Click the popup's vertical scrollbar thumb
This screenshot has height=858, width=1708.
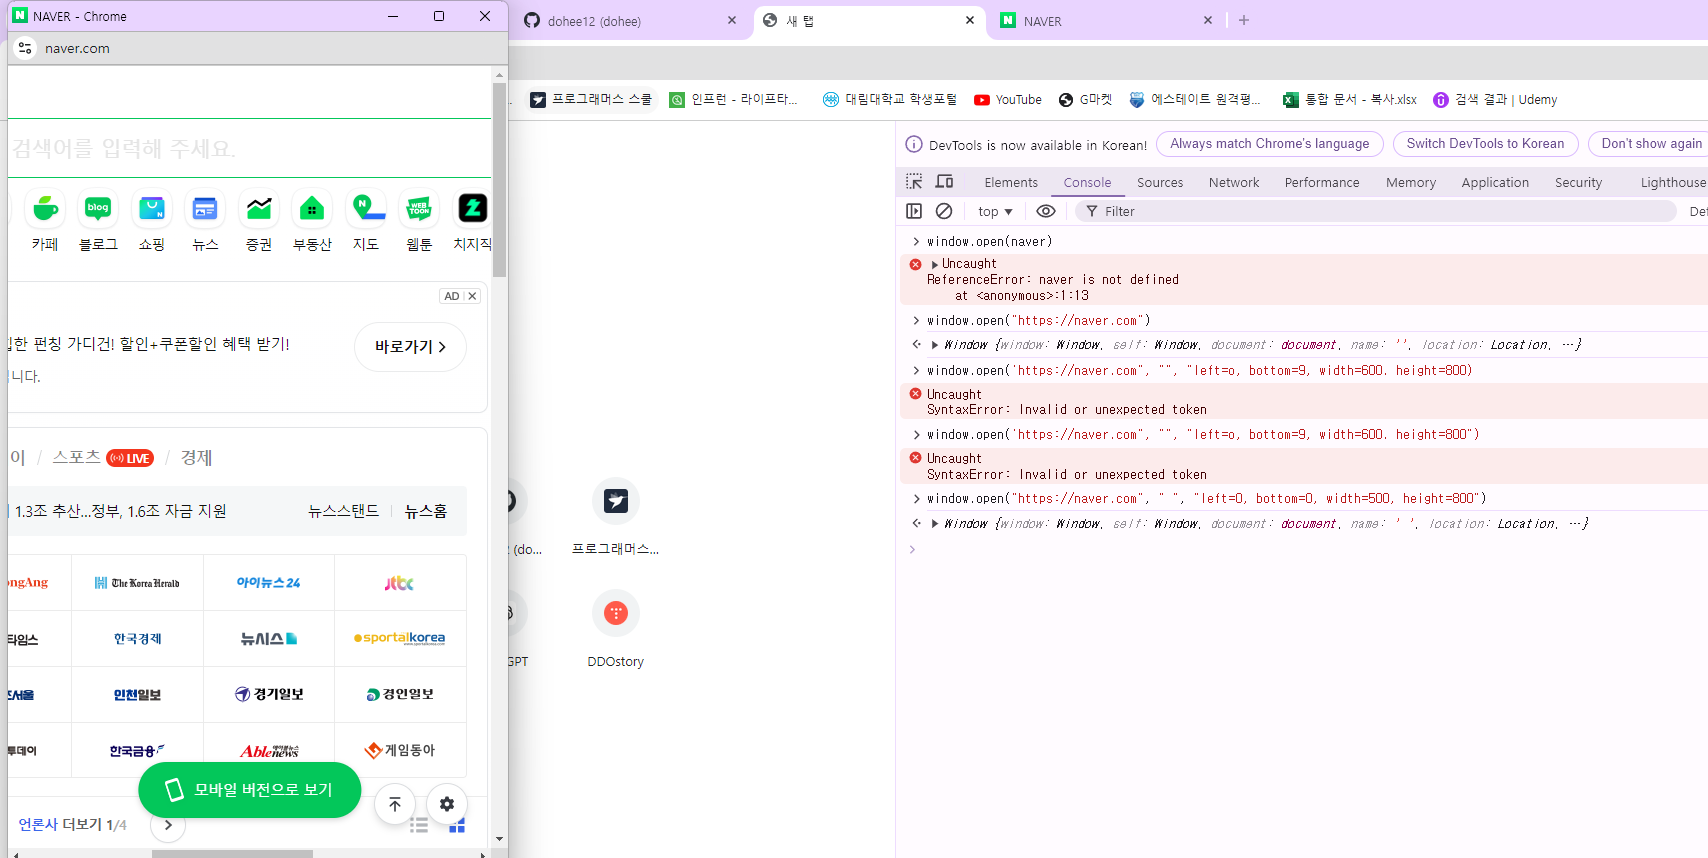499,180
